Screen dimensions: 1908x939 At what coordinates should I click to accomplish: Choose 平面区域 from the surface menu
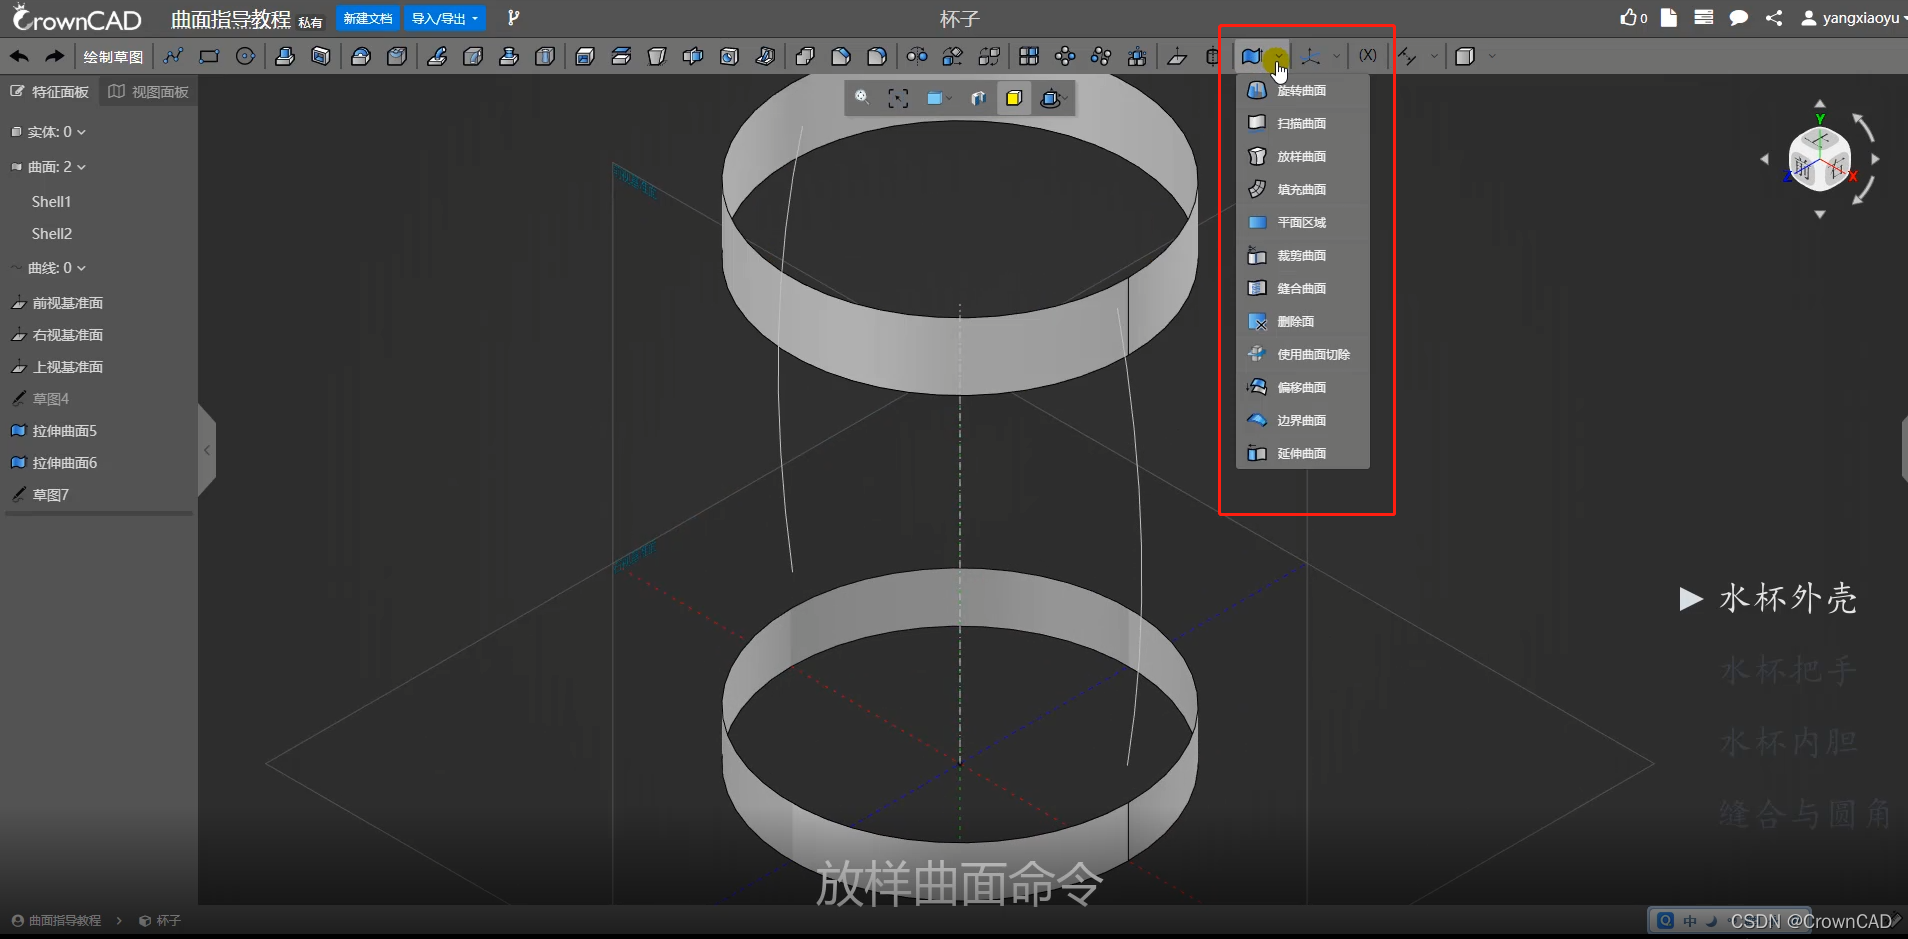pos(1302,222)
